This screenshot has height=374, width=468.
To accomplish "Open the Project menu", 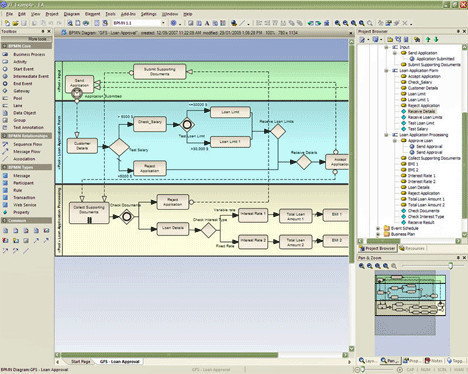I will click(x=52, y=14).
